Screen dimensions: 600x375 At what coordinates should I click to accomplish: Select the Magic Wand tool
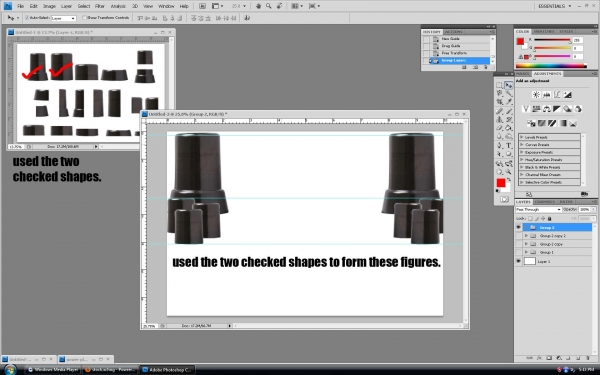coord(508,93)
